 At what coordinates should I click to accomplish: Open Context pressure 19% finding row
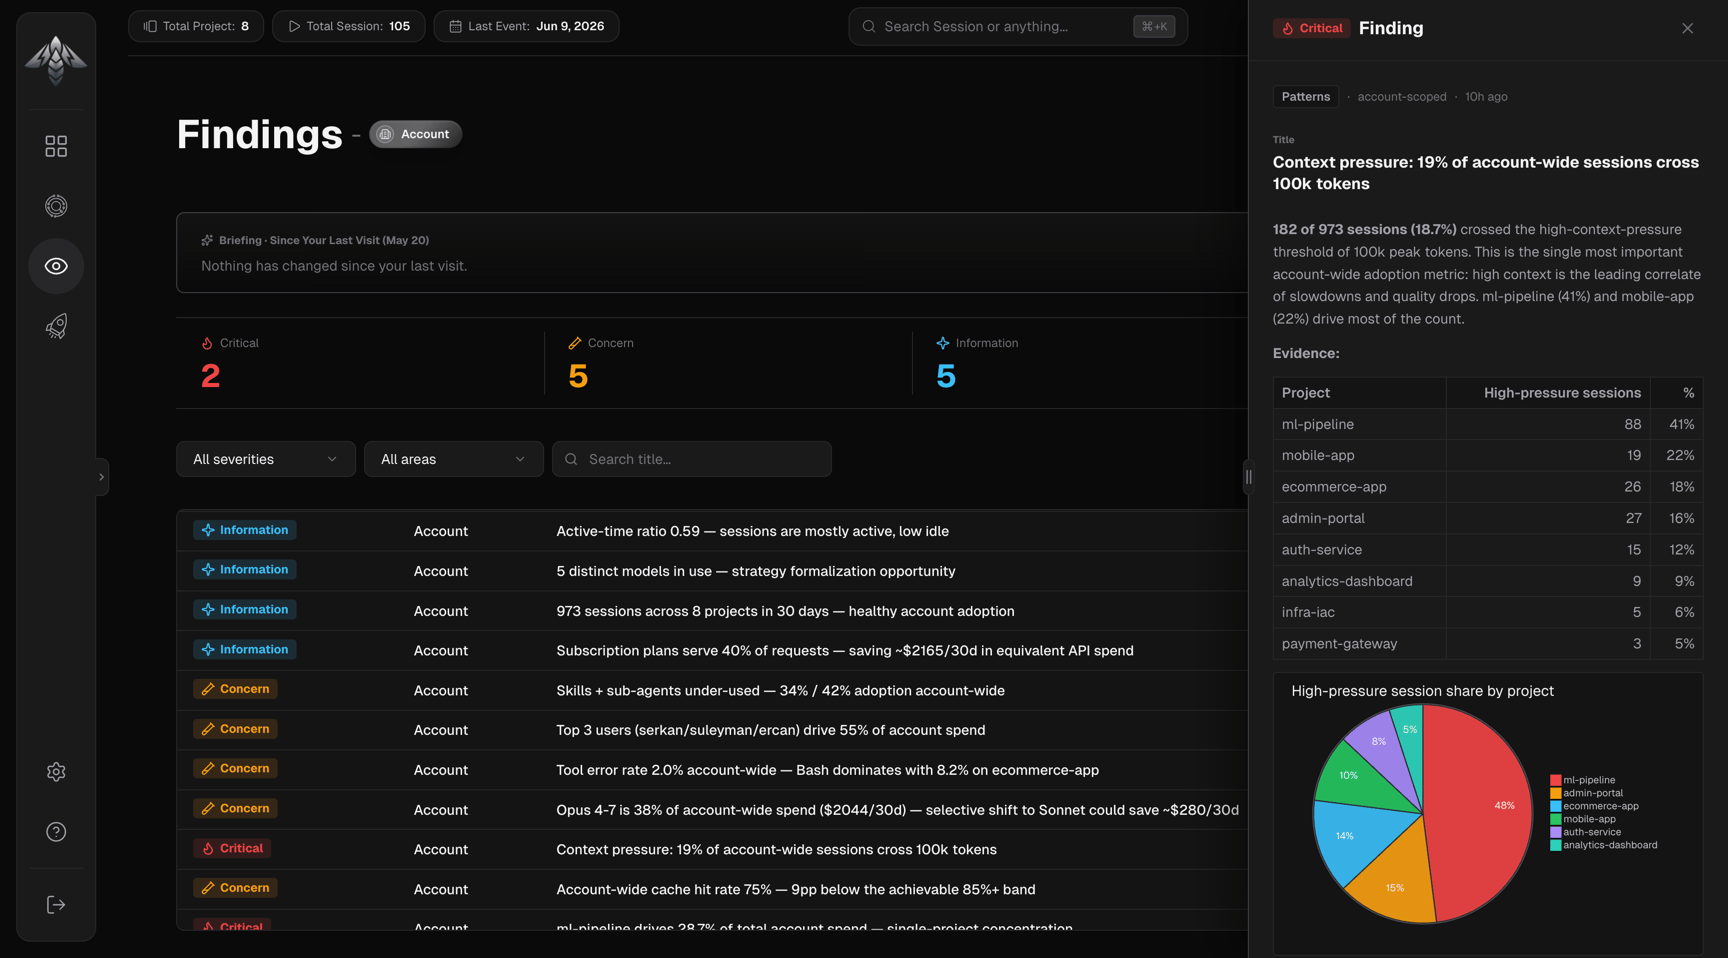click(x=712, y=849)
